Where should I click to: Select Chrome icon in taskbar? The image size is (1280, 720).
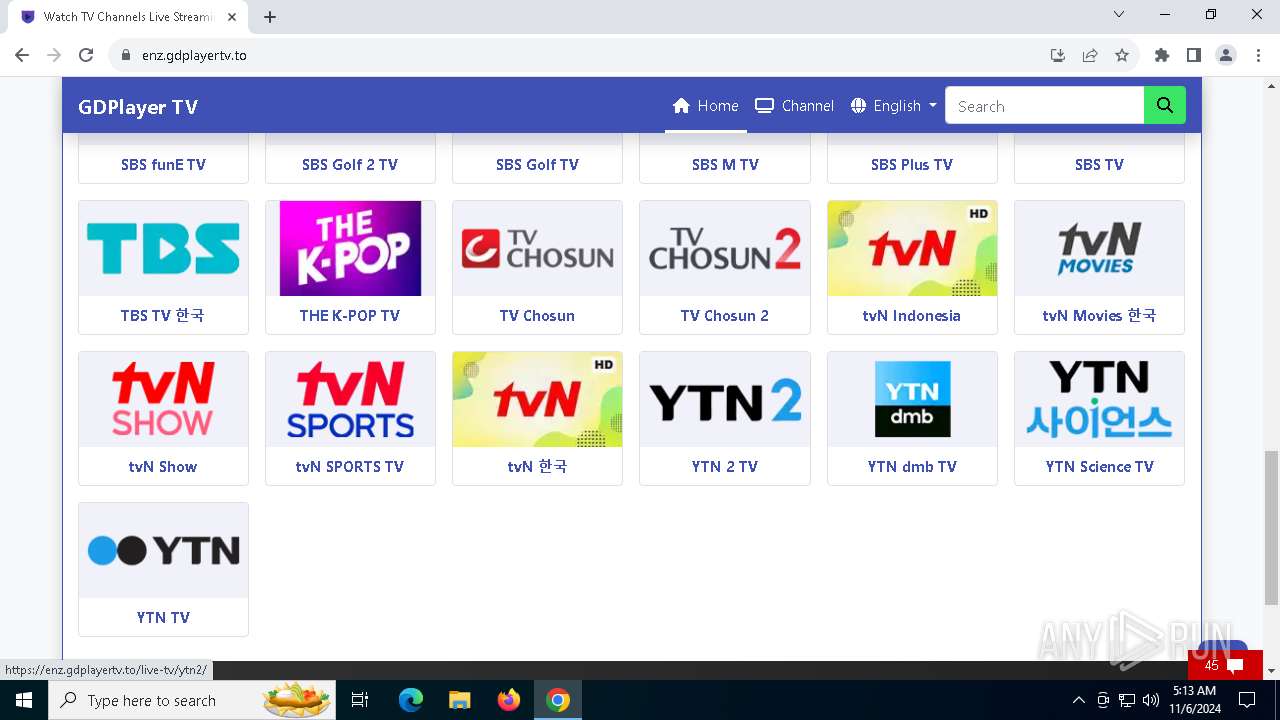coord(558,700)
